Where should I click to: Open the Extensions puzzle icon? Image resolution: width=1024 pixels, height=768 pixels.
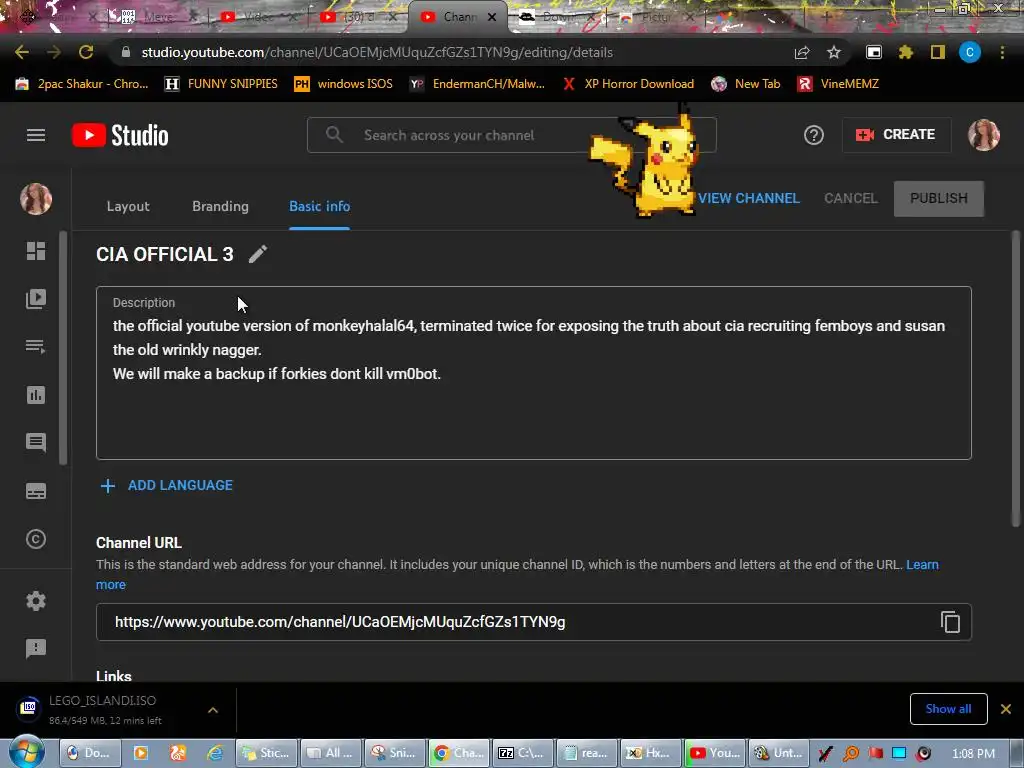(905, 52)
